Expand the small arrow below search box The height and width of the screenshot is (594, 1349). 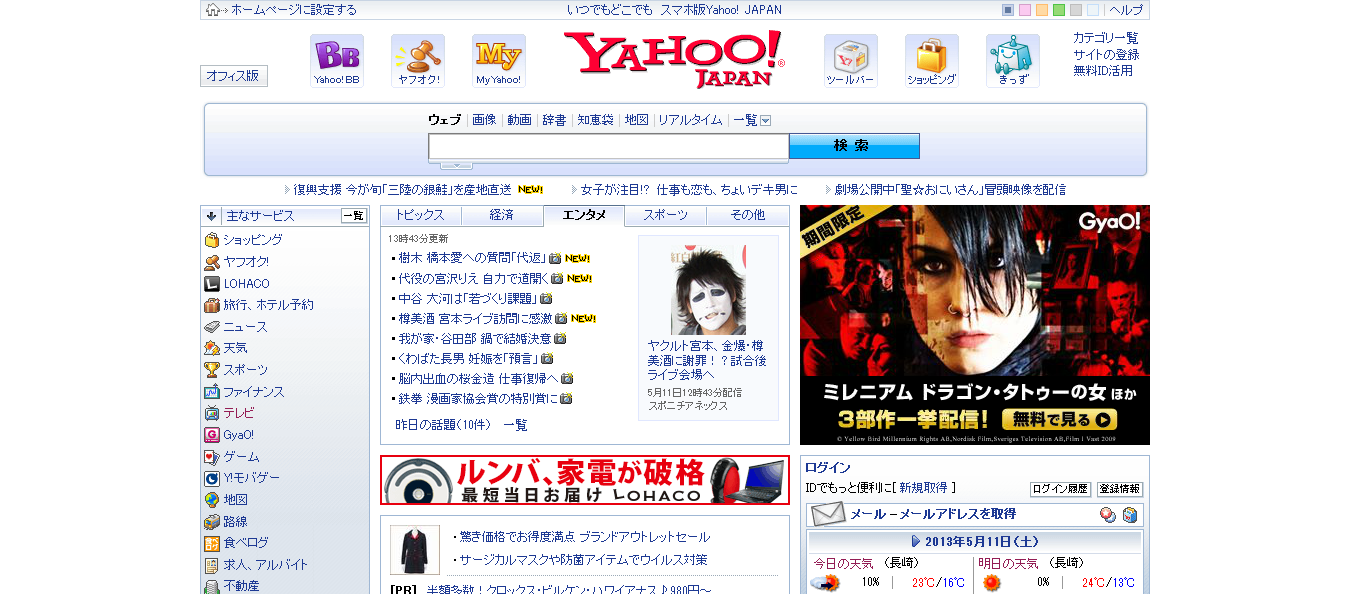pos(455,165)
